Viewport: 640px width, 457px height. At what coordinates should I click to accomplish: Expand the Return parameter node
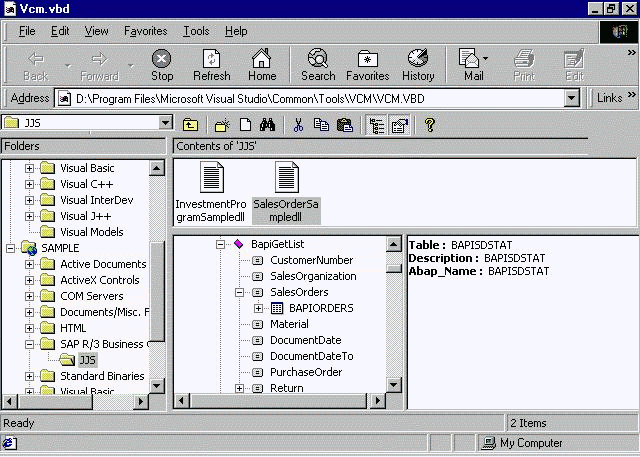point(240,388)
